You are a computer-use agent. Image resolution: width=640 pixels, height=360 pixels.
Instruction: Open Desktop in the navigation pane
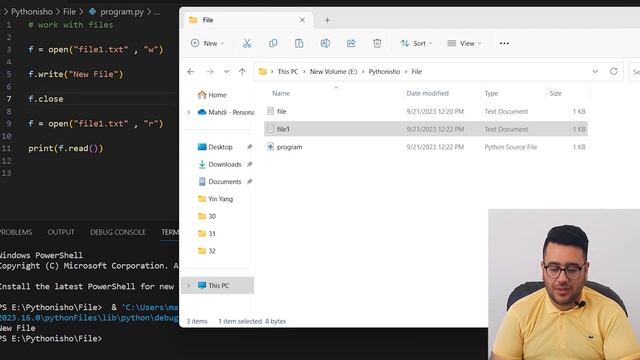click(215, 147)
